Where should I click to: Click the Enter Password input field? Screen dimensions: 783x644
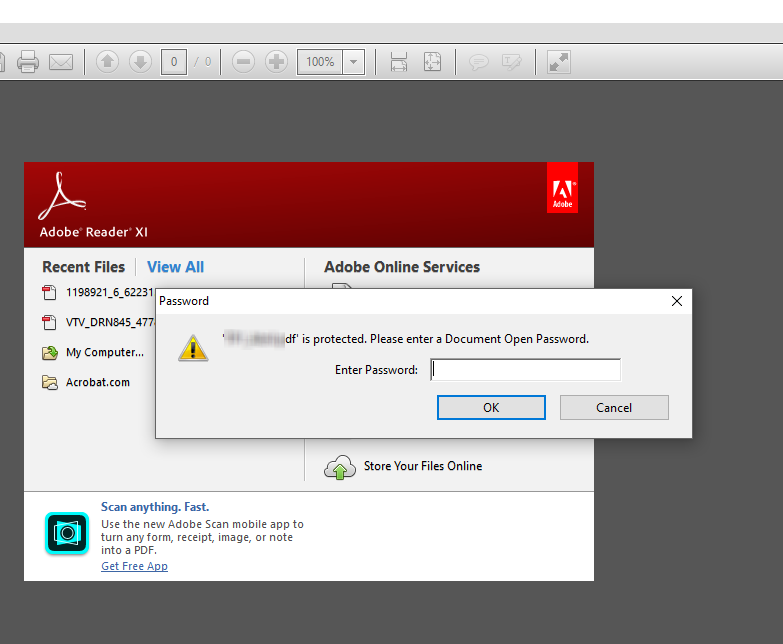coord(525,370)
